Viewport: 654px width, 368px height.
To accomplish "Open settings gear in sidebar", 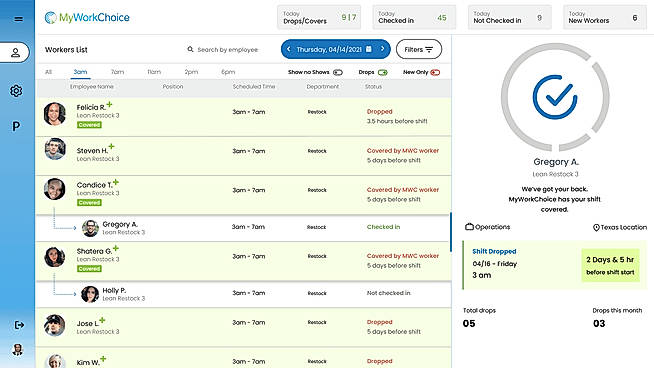I will coord(16,91).
